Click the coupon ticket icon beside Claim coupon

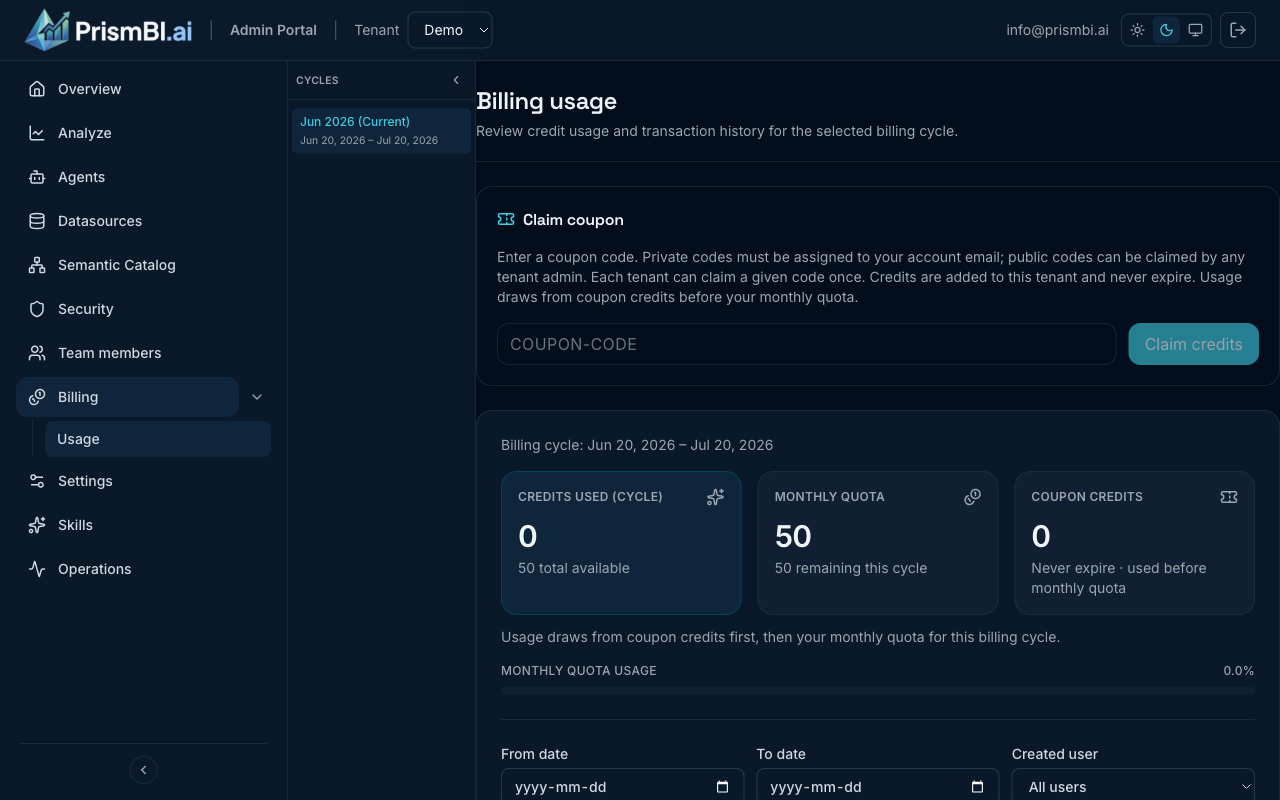(506, 219)
